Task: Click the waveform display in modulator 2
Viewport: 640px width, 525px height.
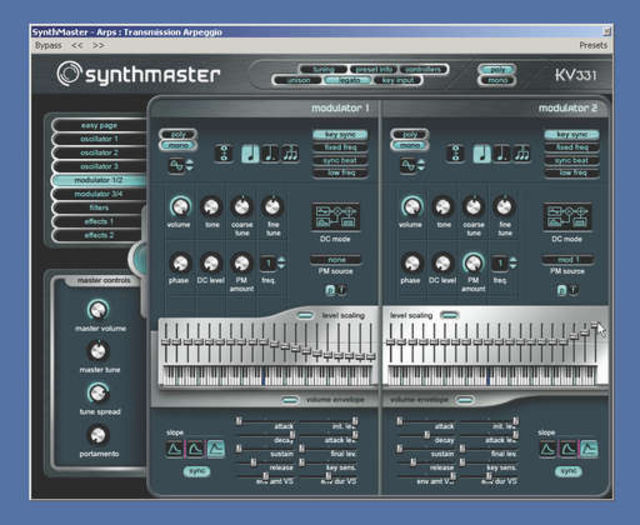Action: coord(408,165)
